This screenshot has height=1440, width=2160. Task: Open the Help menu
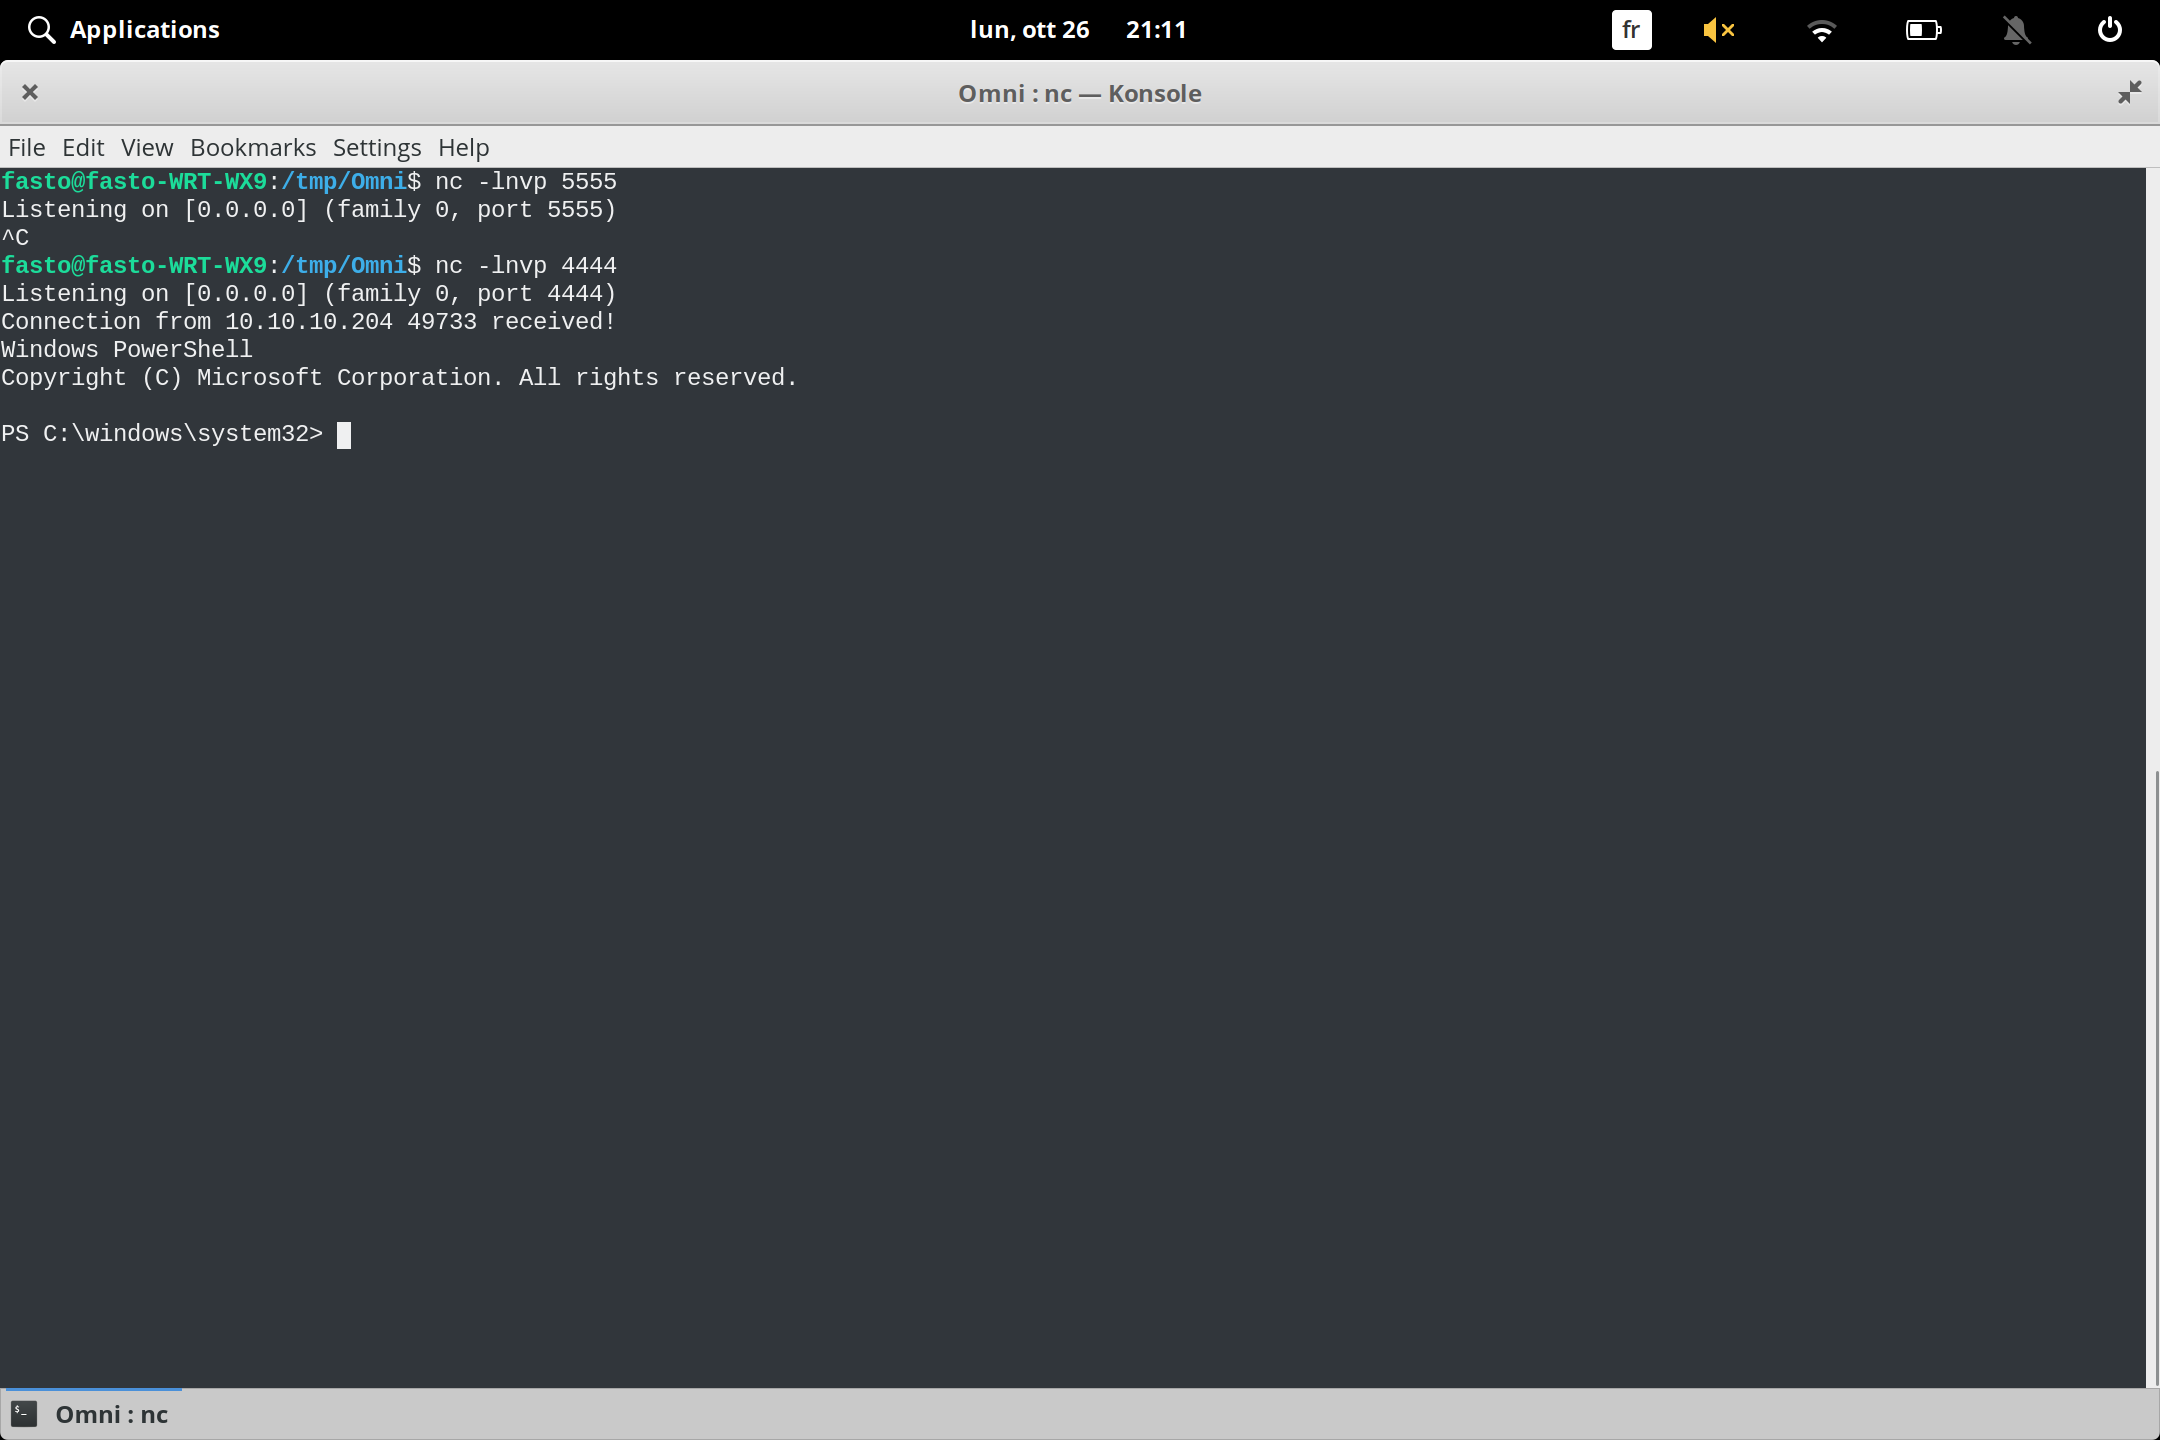pyautogui.click(x=462, y=147)
